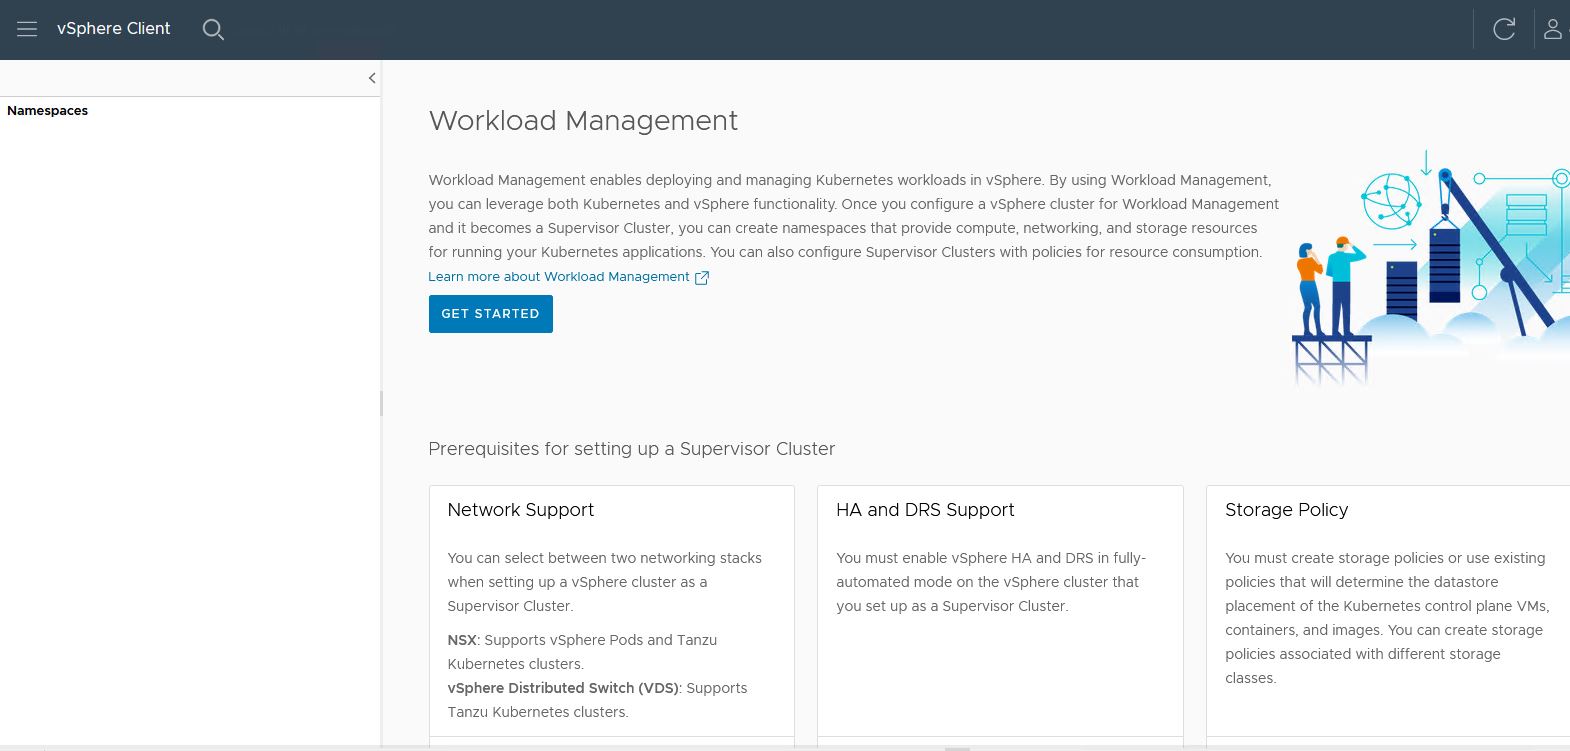Click the Workload Management heading
The width and height of the screenshot is (1570, 751).
click(x=583, y=121)
